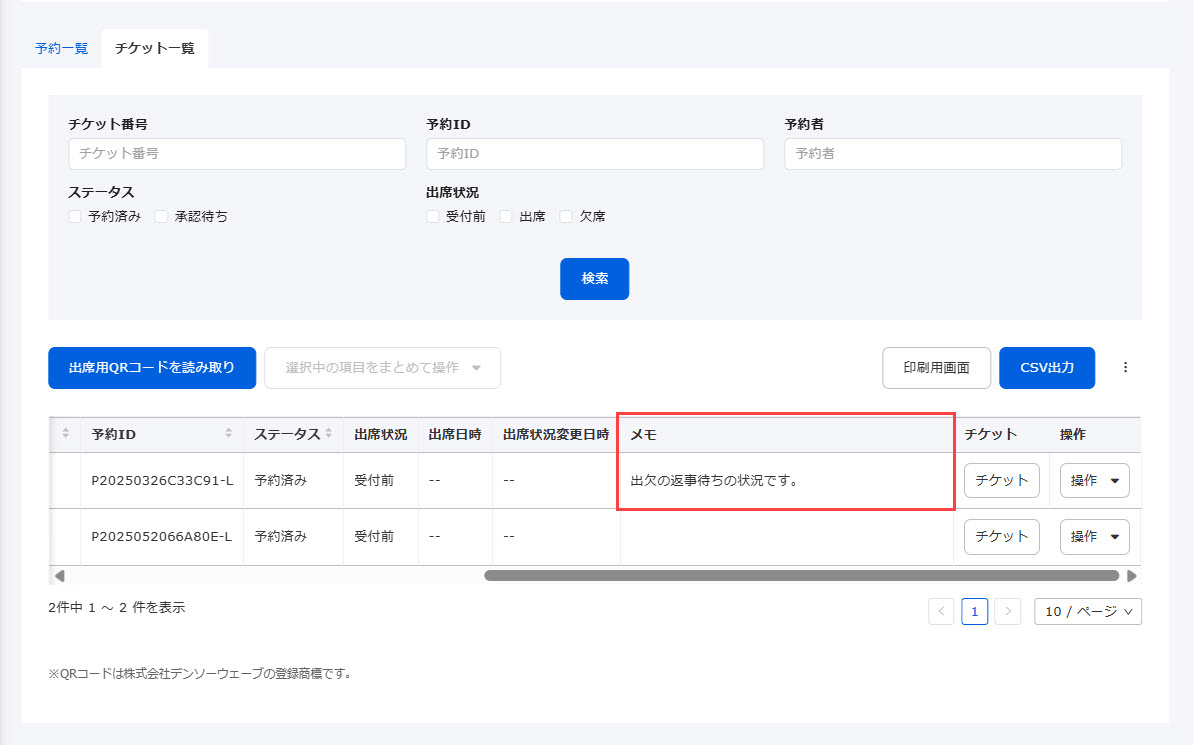The width and height of the screenshot is (1194, 745).
Task: Tick the 欠席 attendance checkbox
Action: [x=566, y=216]
